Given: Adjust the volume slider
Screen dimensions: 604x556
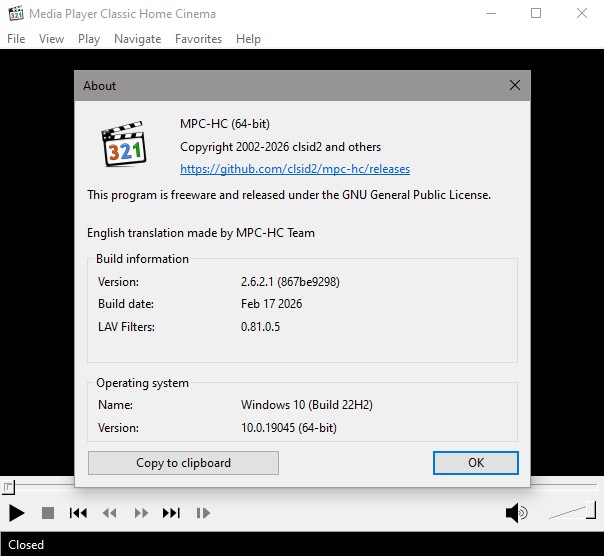Looking at the screenshot, I should [572, 512].
